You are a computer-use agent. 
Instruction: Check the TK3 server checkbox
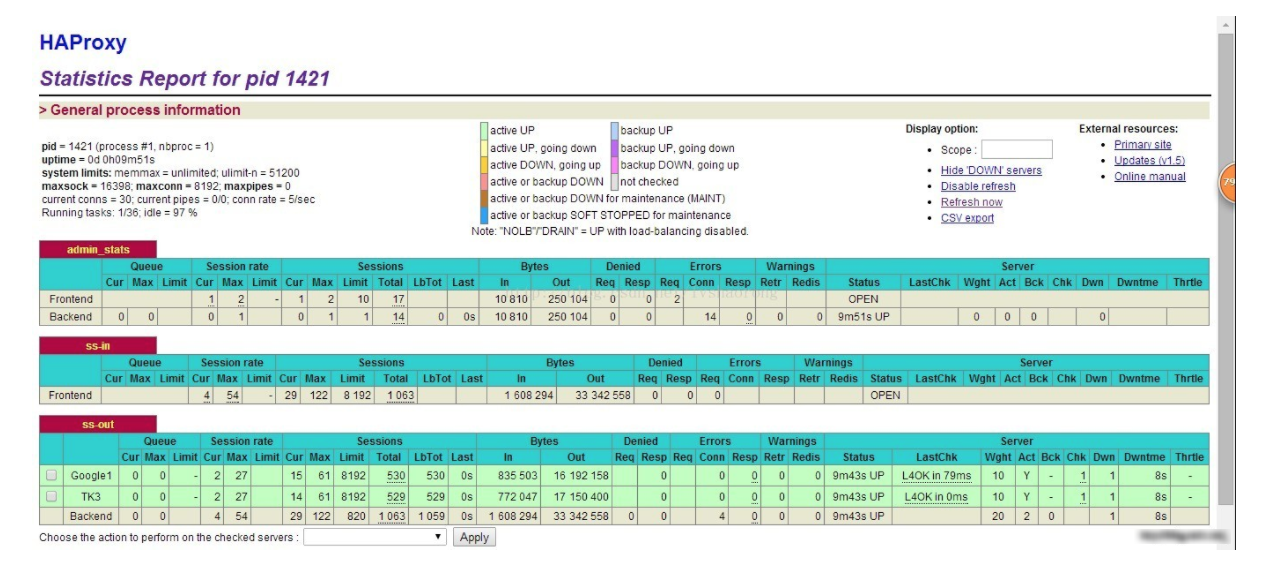coord(51,496)
